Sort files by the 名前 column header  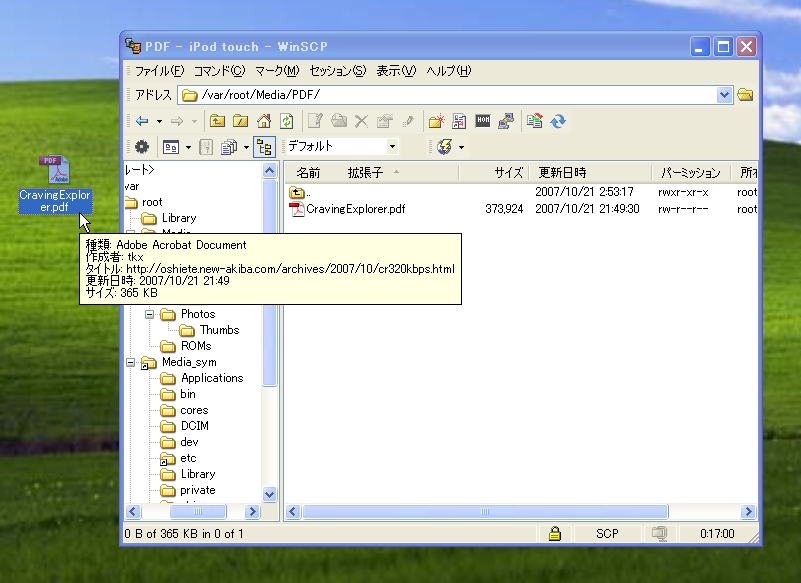[x=308, y=173]
